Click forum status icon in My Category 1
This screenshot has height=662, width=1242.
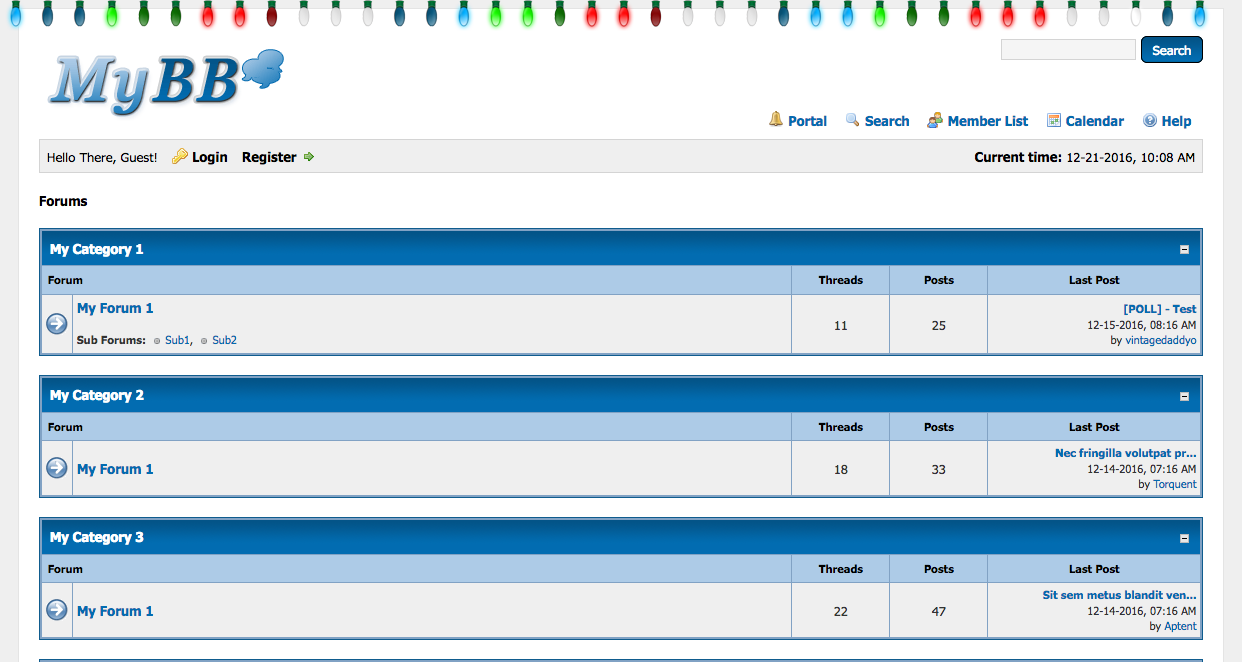(57, 324)
